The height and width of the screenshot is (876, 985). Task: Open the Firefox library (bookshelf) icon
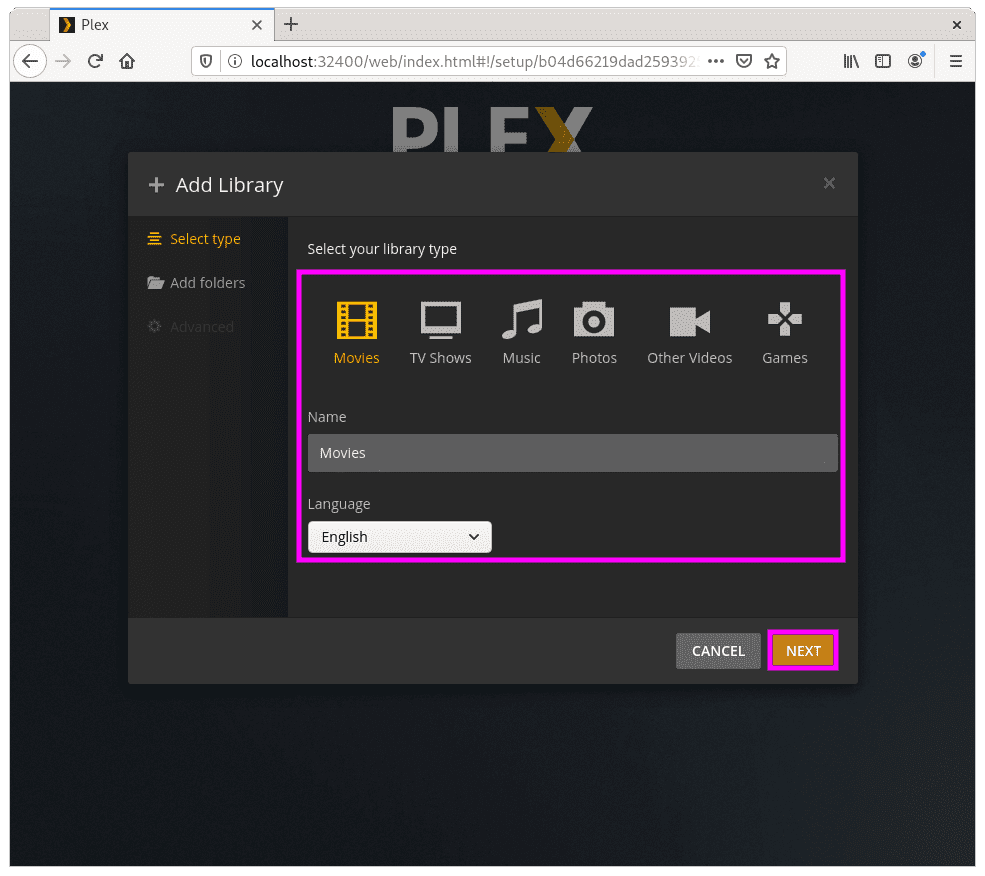(851, 61)
